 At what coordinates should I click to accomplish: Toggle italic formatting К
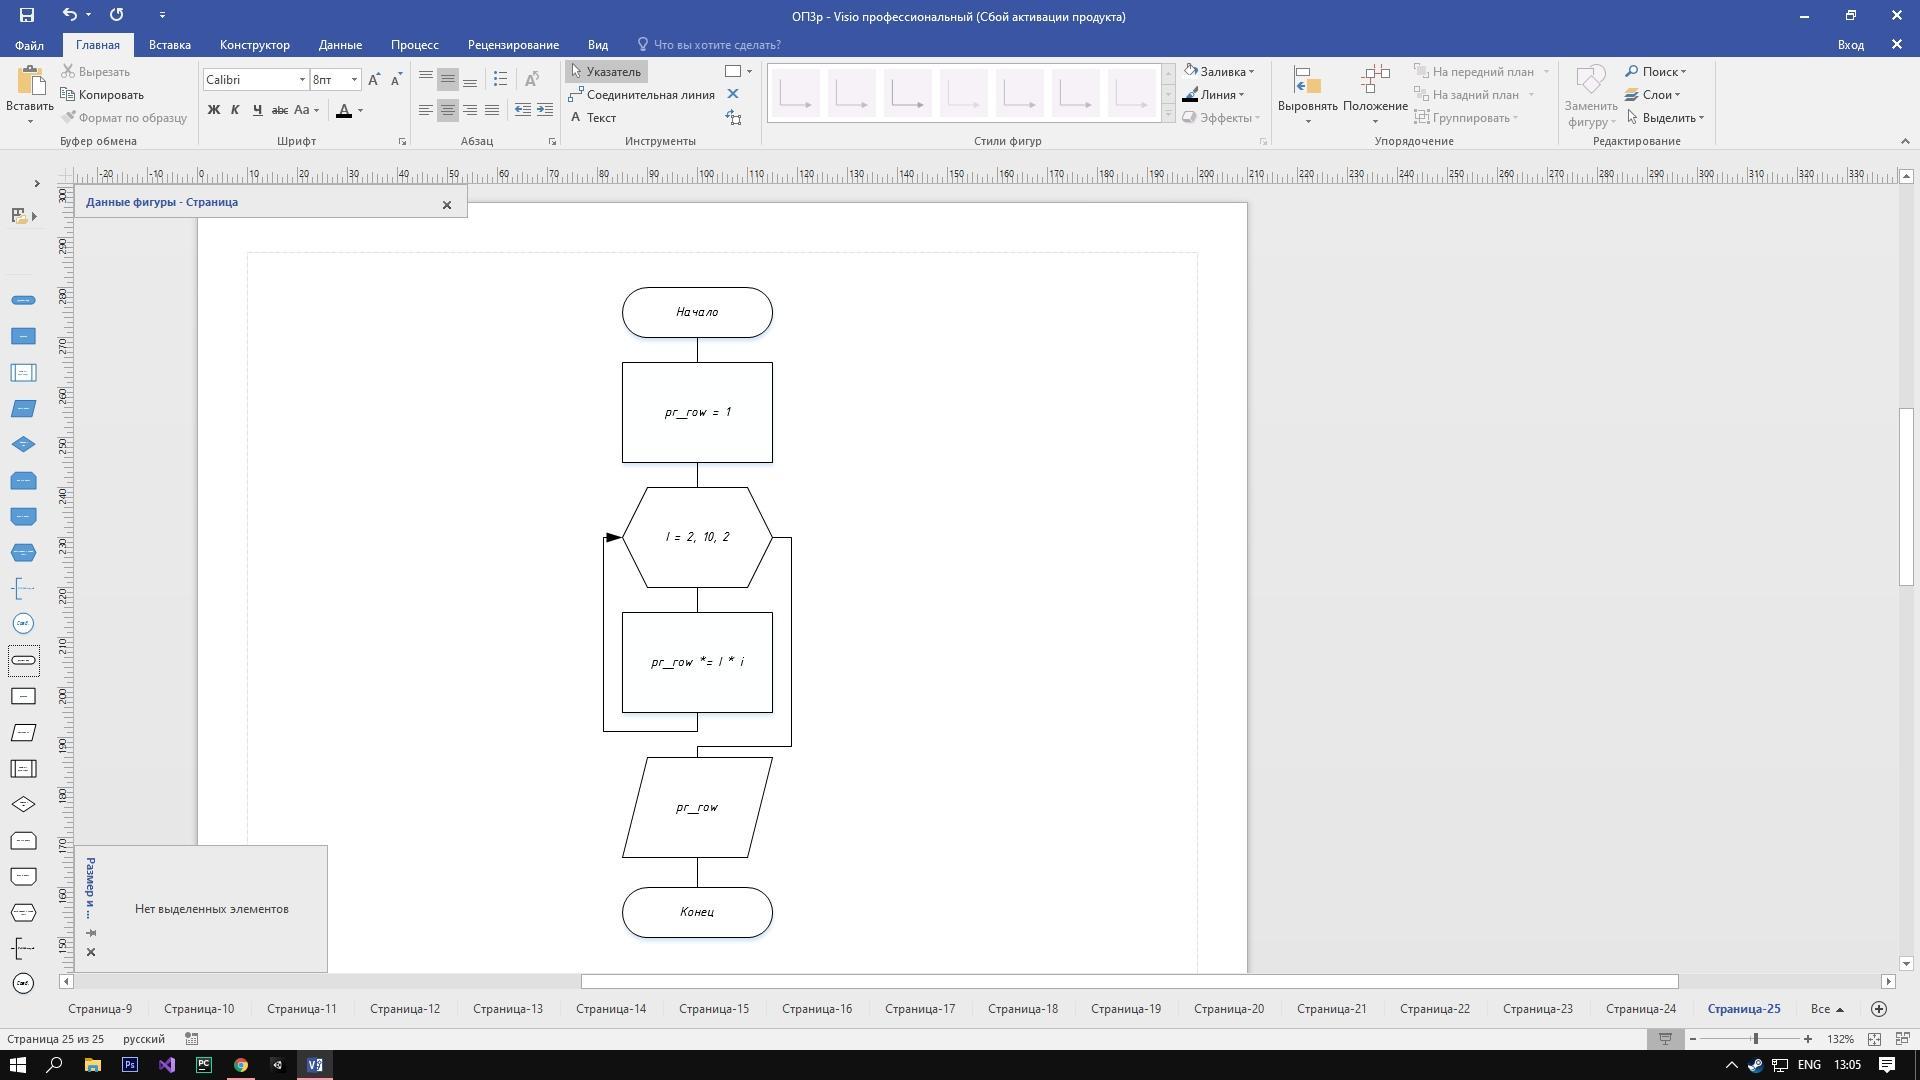(x=235, y=110)
